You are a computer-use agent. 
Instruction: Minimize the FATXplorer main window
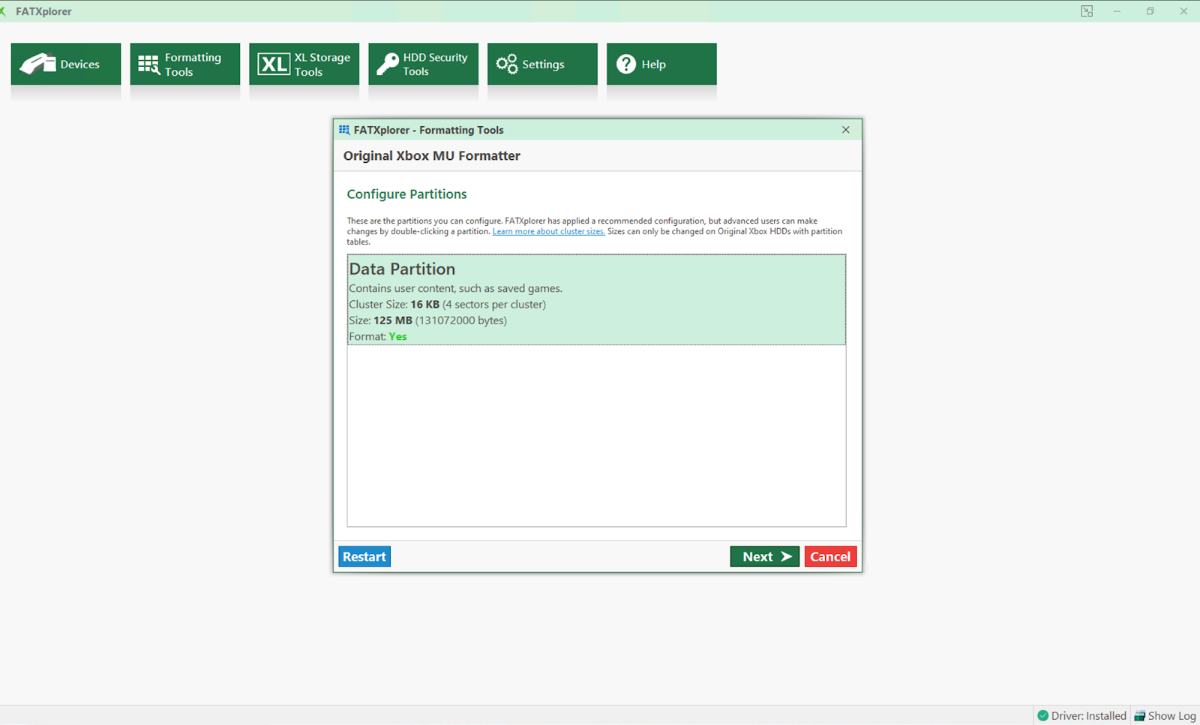coord(1118,11)
